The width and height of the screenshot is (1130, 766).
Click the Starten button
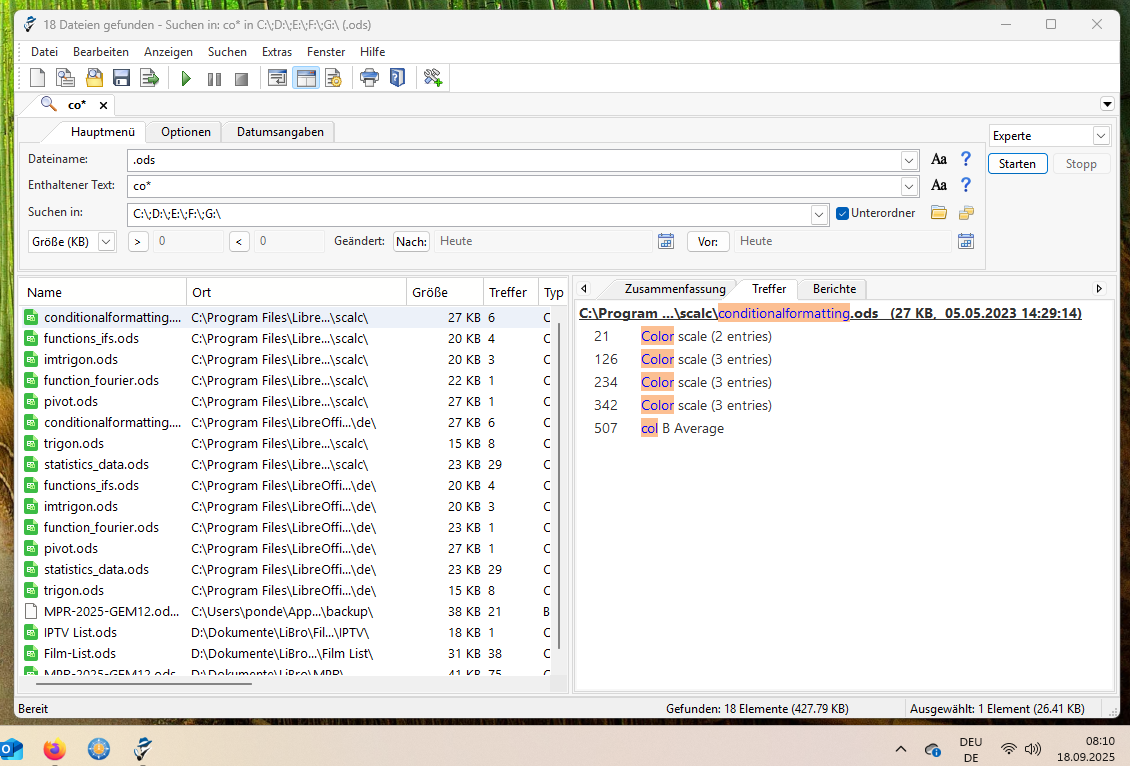tap(1017, 164)
